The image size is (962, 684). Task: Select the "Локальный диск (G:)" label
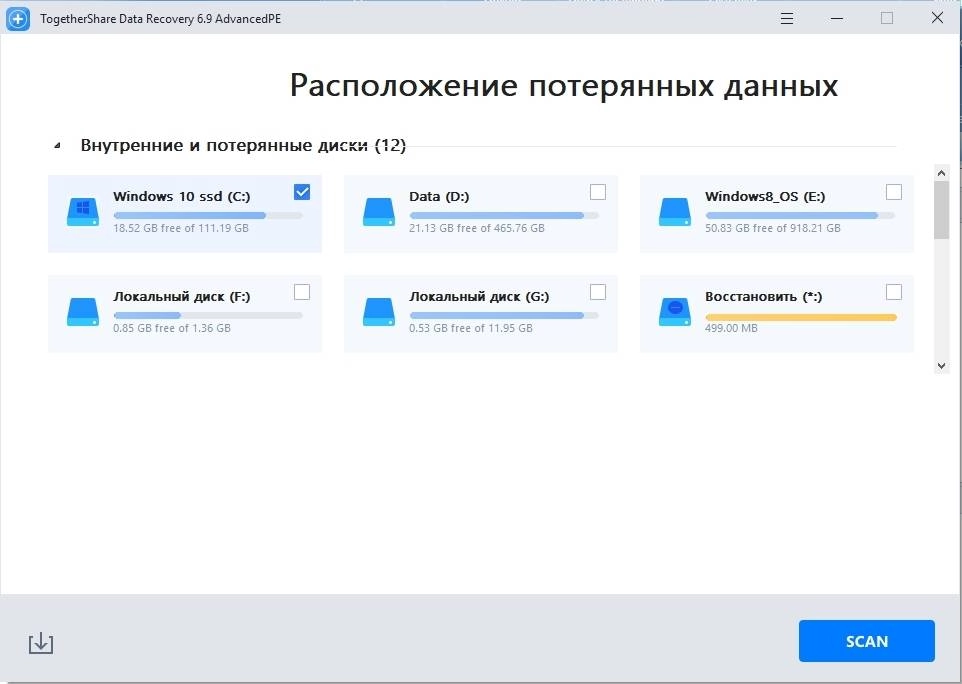coord(479,296)
